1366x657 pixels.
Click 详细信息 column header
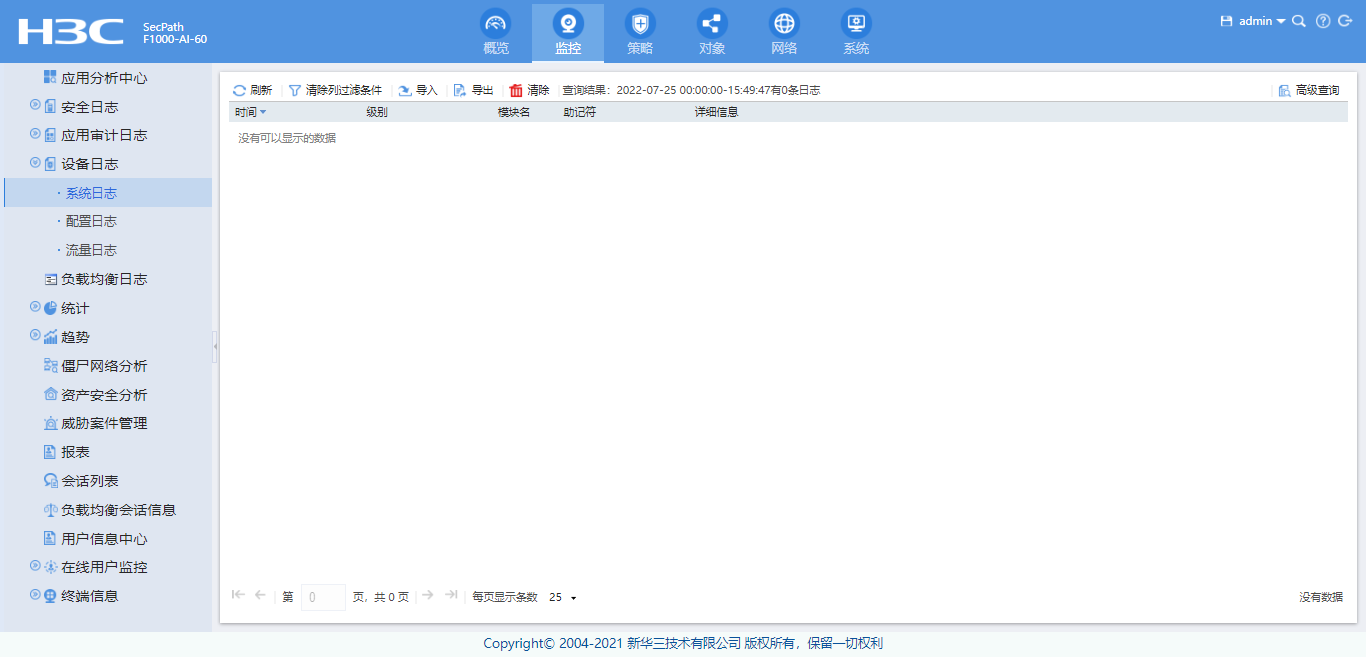(717, 112)
